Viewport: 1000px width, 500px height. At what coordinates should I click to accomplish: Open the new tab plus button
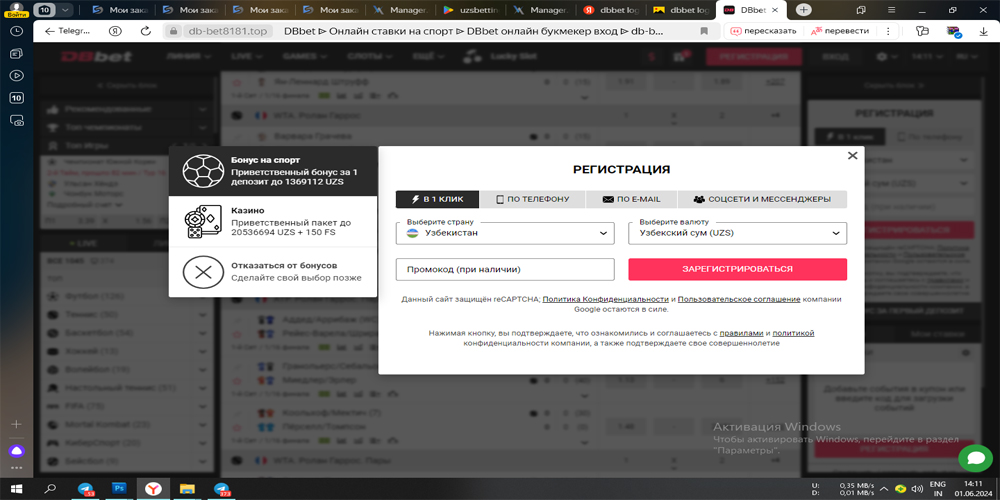[x=804, y=10]
